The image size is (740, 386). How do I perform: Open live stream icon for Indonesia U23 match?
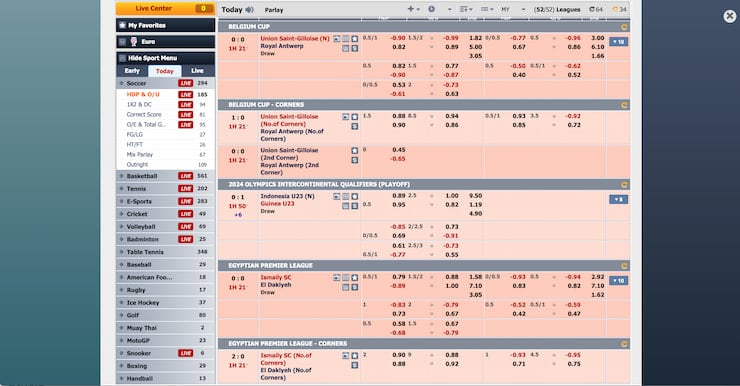click(336, 196)
